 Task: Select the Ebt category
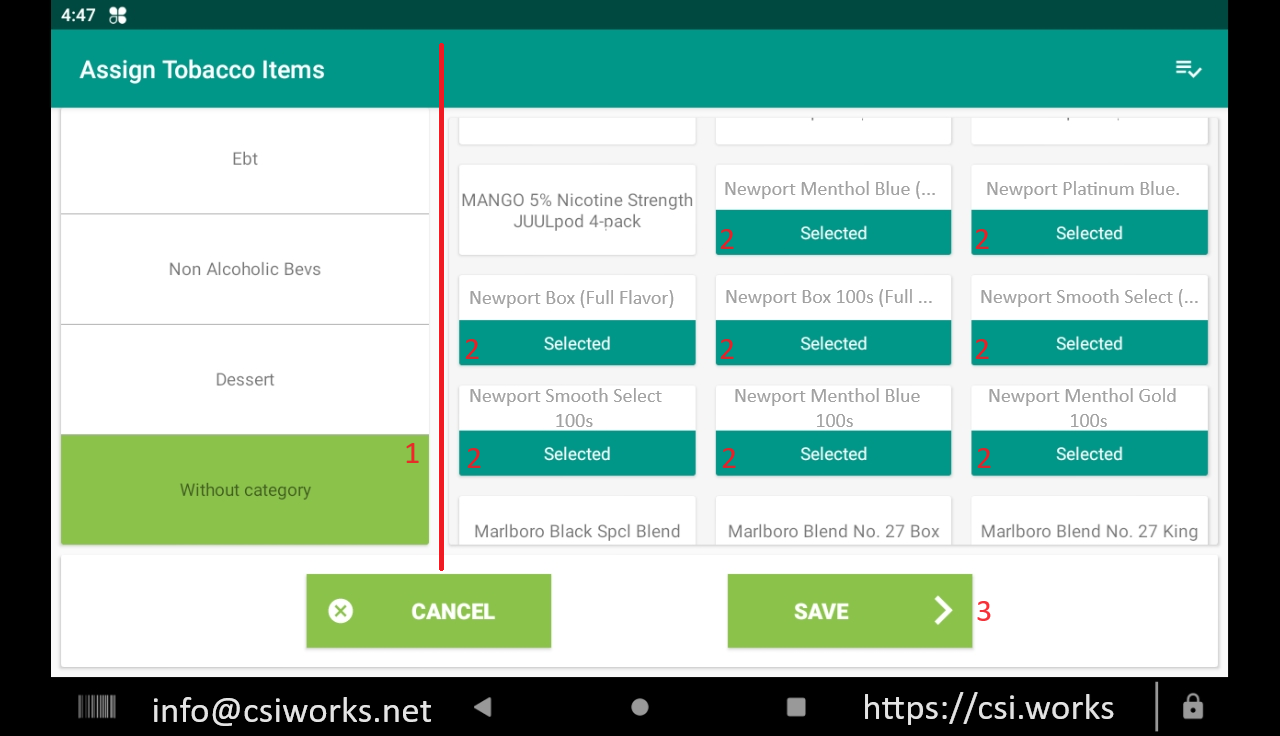click(x=245, y=159)
